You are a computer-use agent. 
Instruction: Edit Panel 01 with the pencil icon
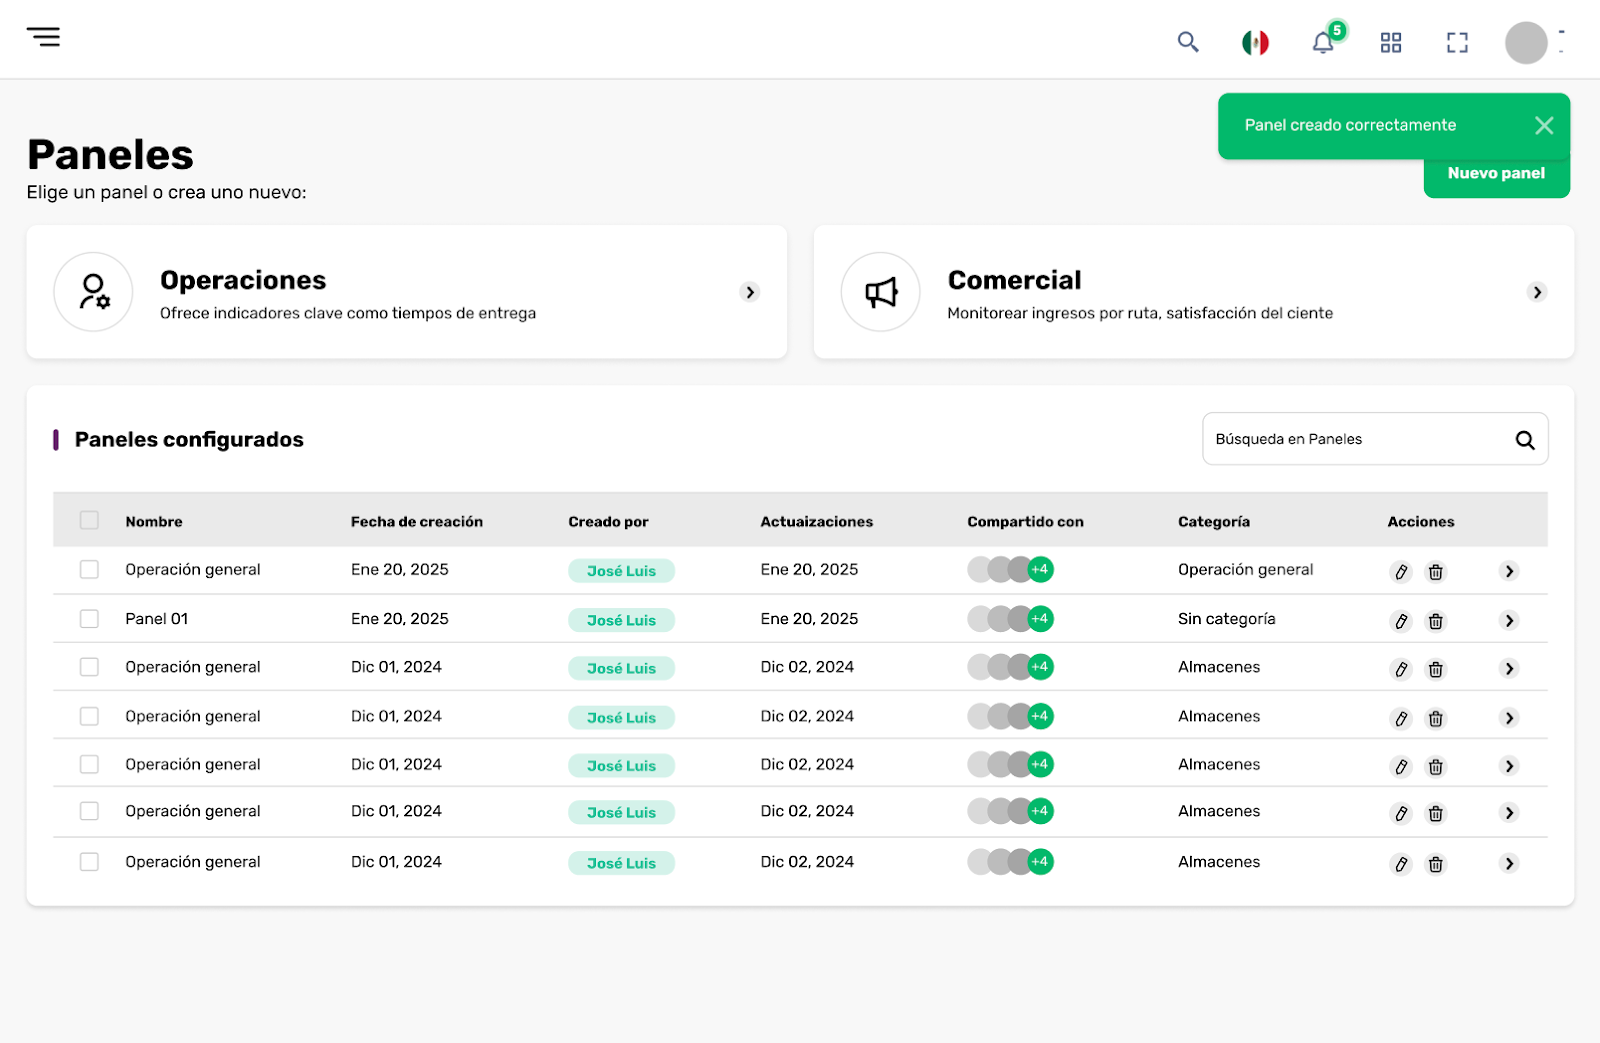coord(1401,621)
